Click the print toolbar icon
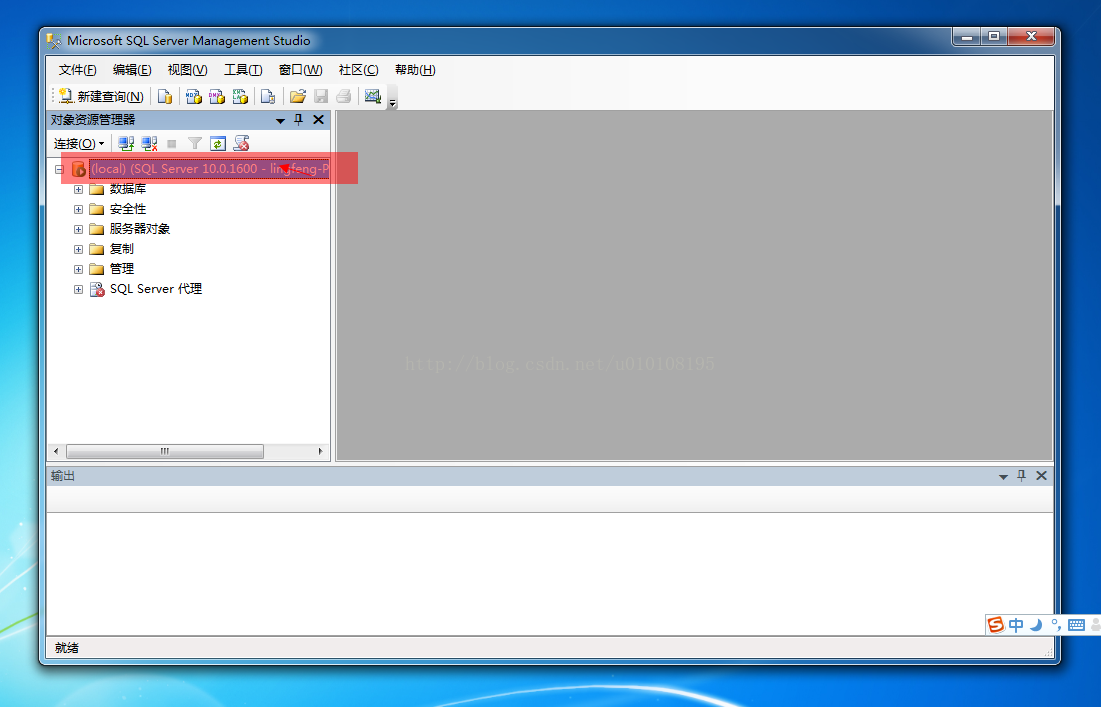 click(343, 96)
